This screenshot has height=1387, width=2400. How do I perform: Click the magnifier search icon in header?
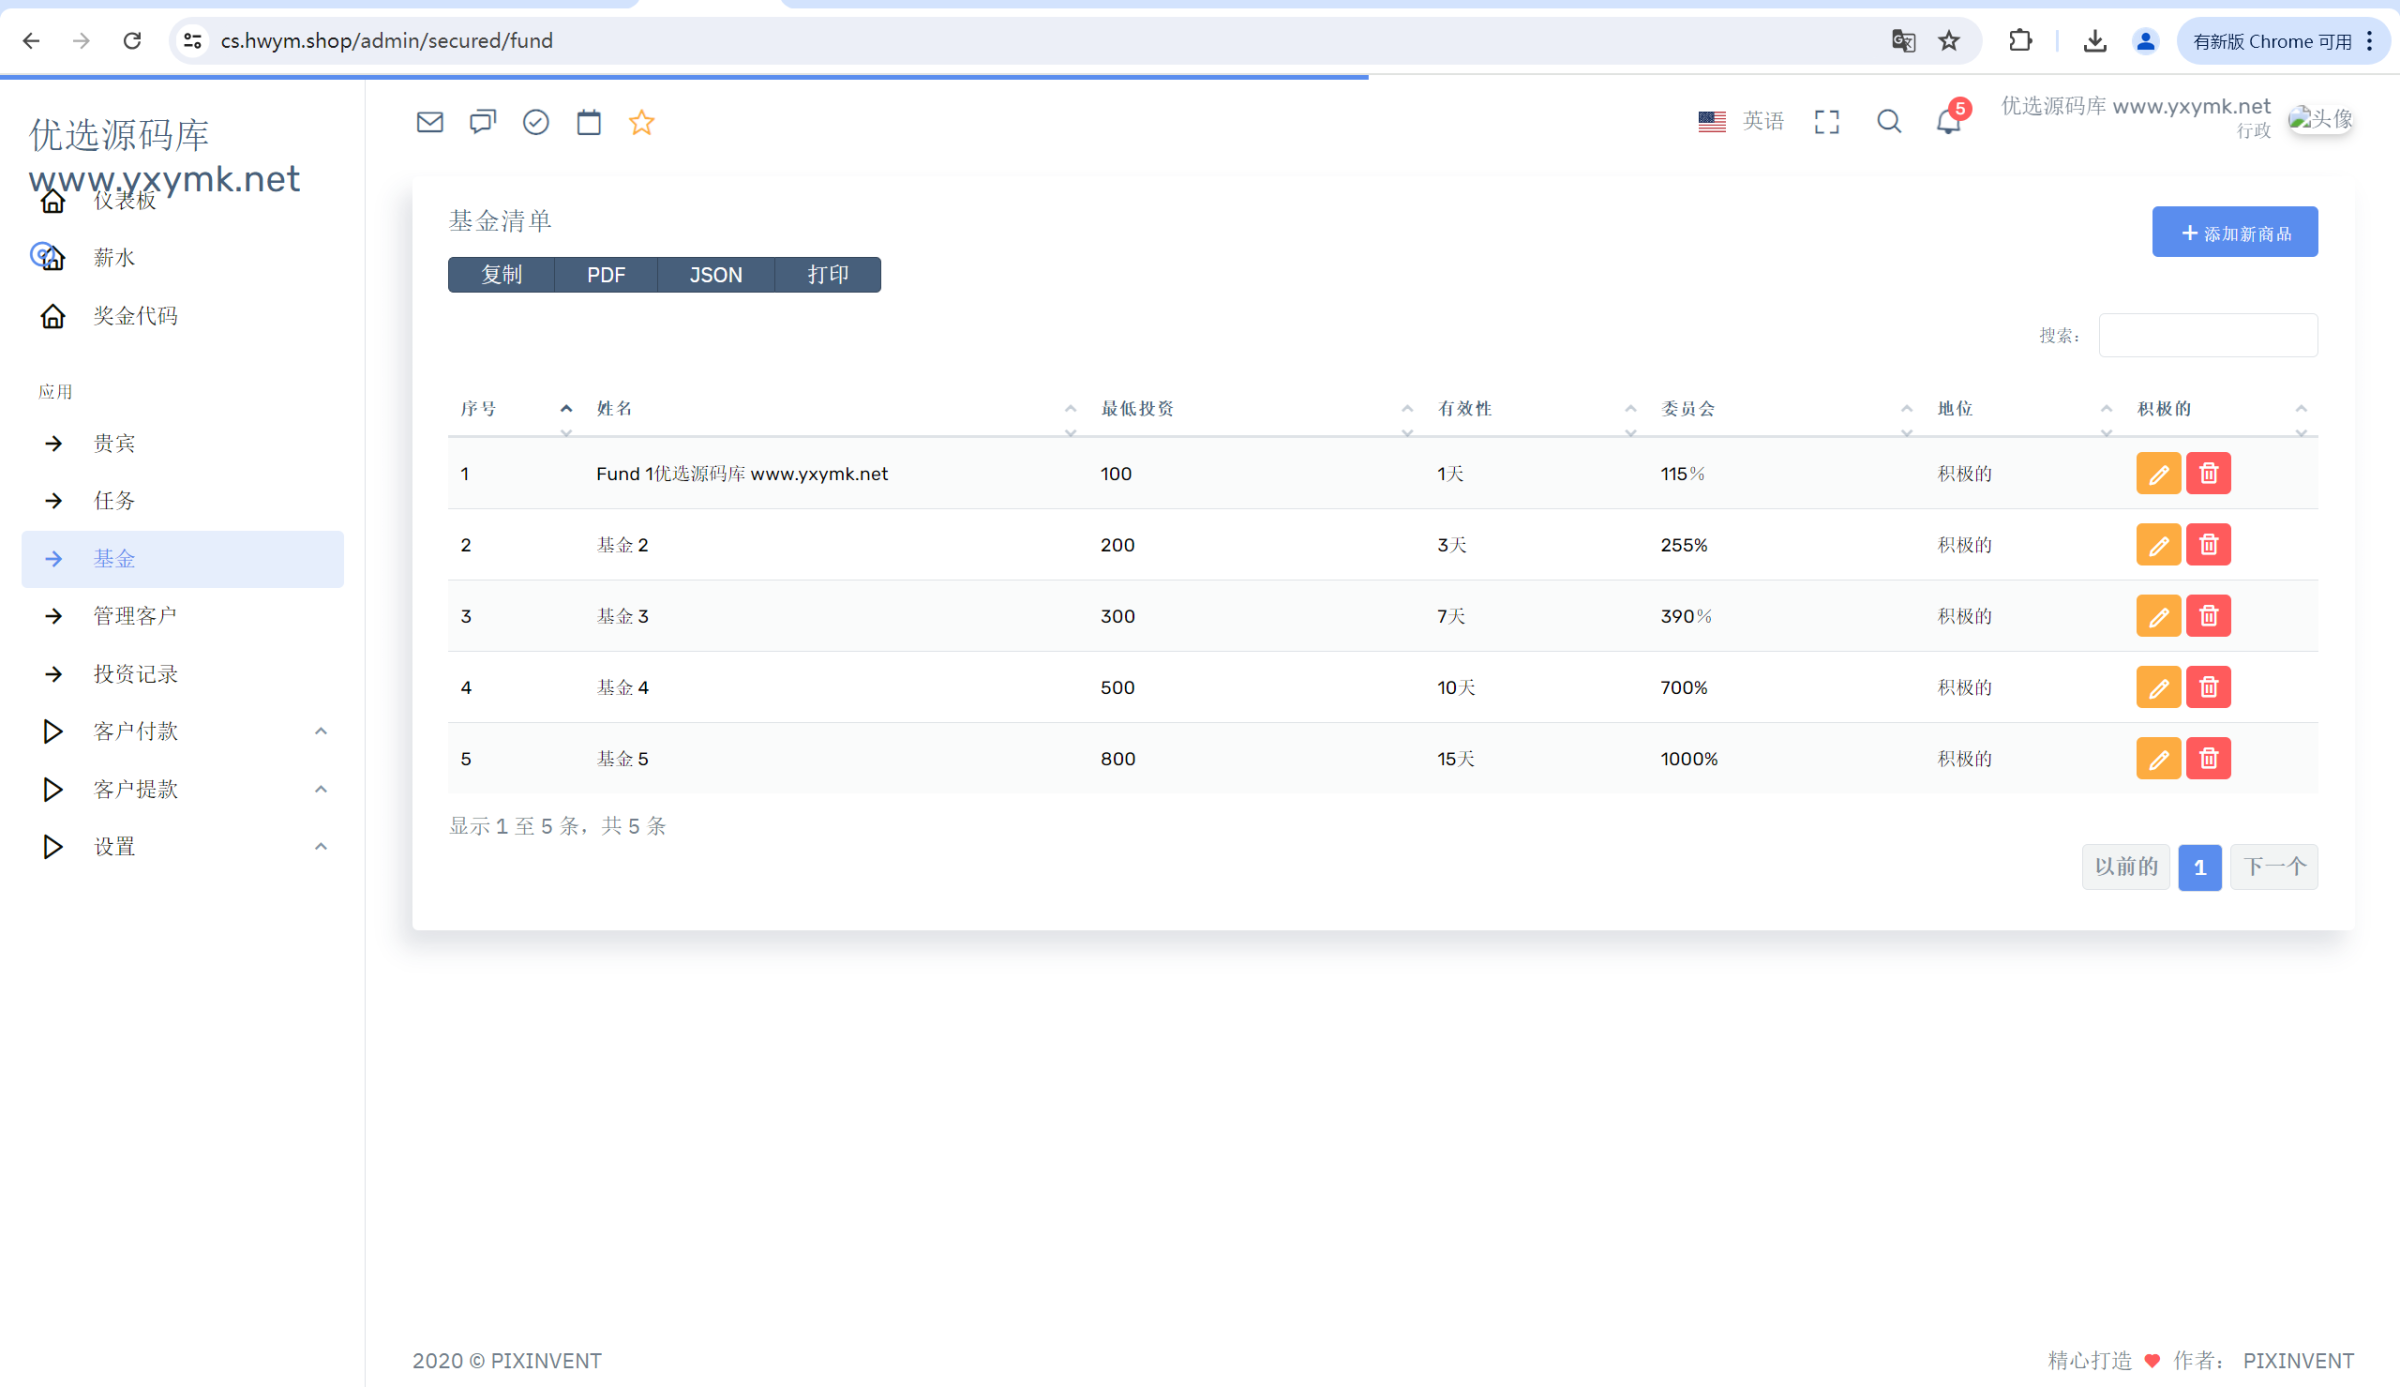[1888, 122]
